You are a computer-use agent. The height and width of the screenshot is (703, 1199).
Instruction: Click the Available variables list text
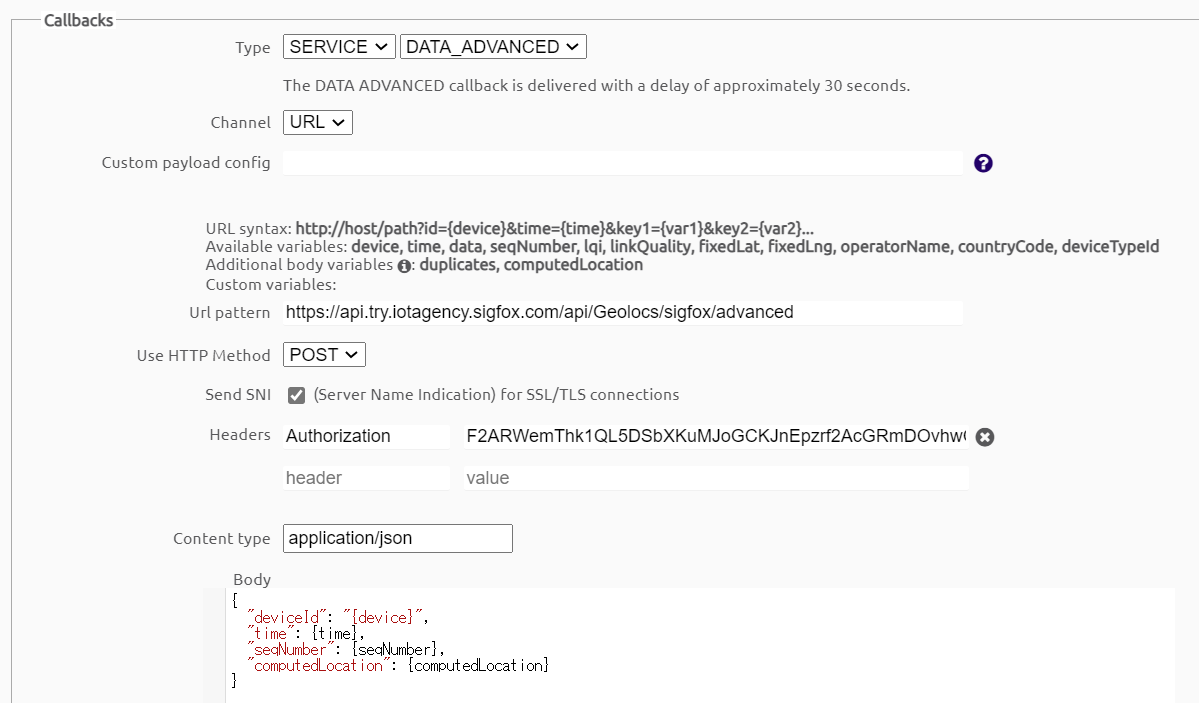click(x=755, y=246)
